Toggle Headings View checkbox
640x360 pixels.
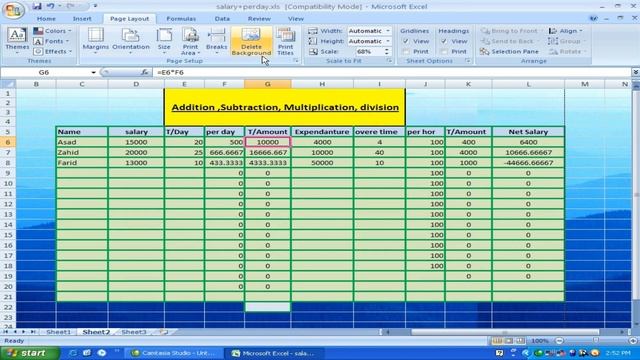coord(444,41)
